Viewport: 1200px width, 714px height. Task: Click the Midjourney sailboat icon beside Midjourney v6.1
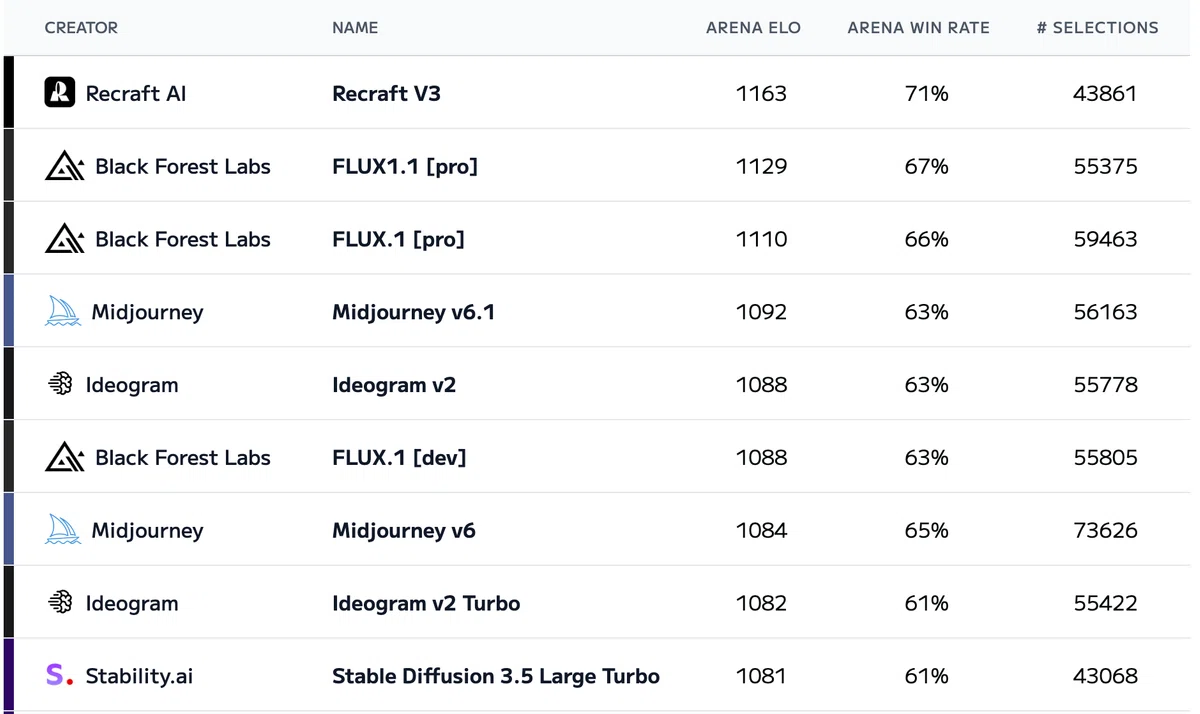click(x=63, y=311)
